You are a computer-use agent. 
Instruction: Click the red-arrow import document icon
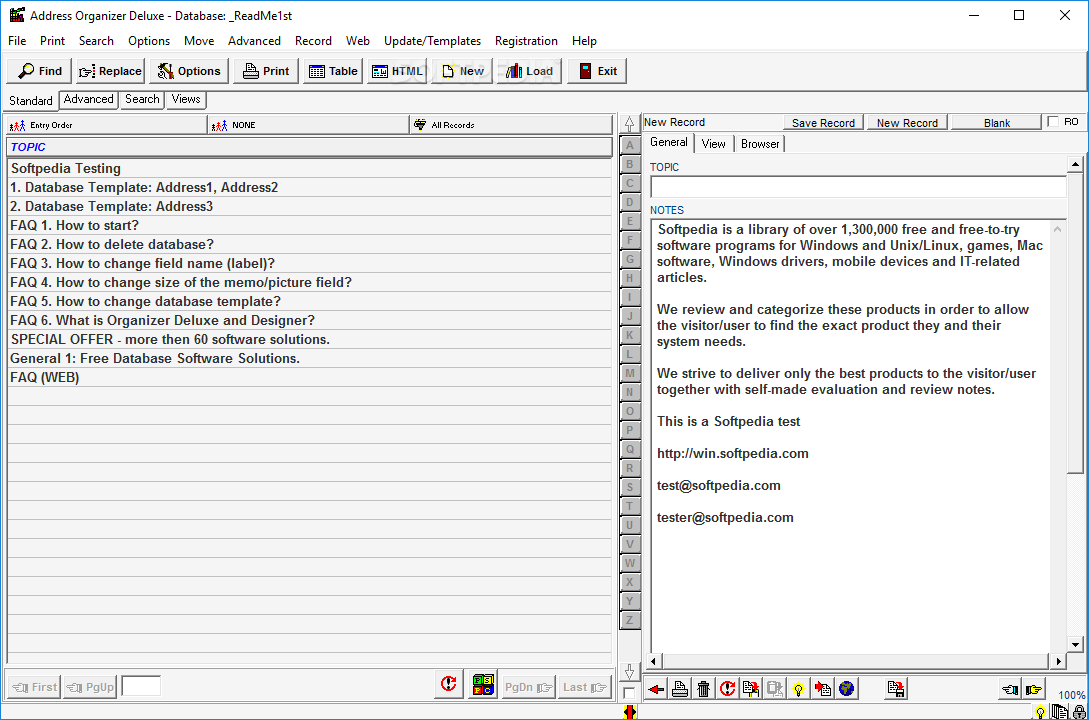(x=822, y=689)
